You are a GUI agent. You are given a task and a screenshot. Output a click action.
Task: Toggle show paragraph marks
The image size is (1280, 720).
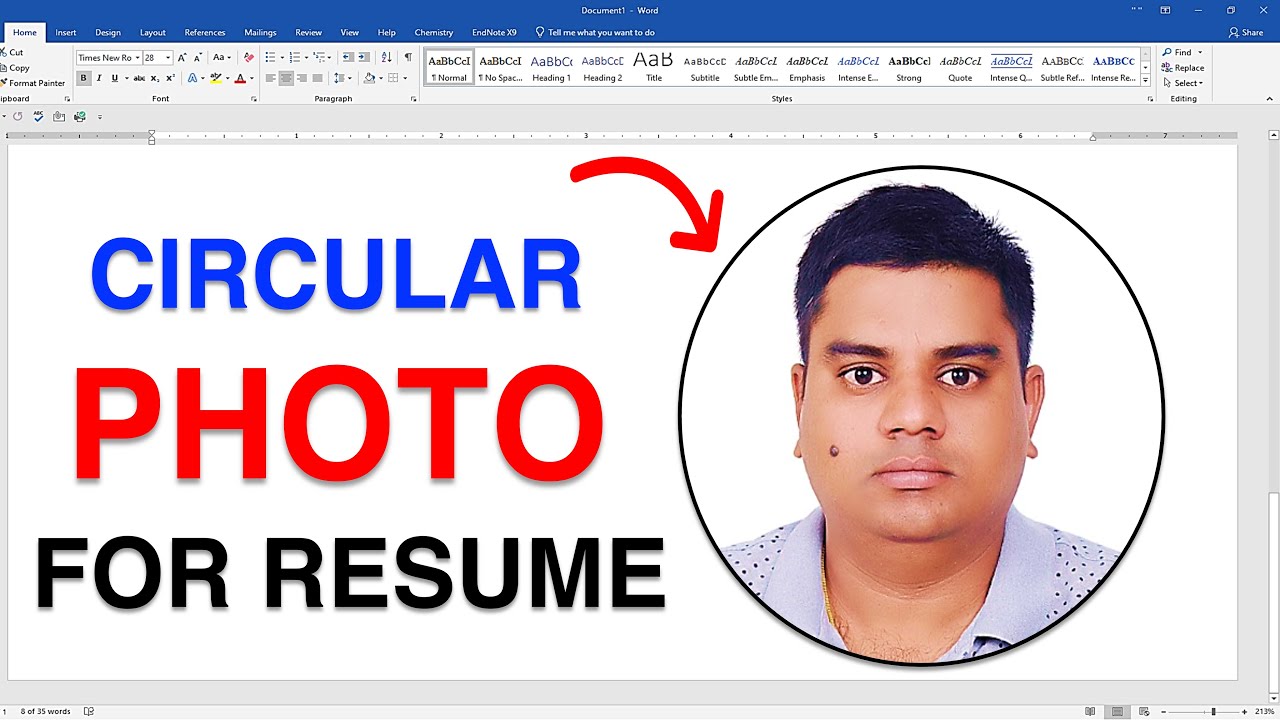(x=408, y=57)
